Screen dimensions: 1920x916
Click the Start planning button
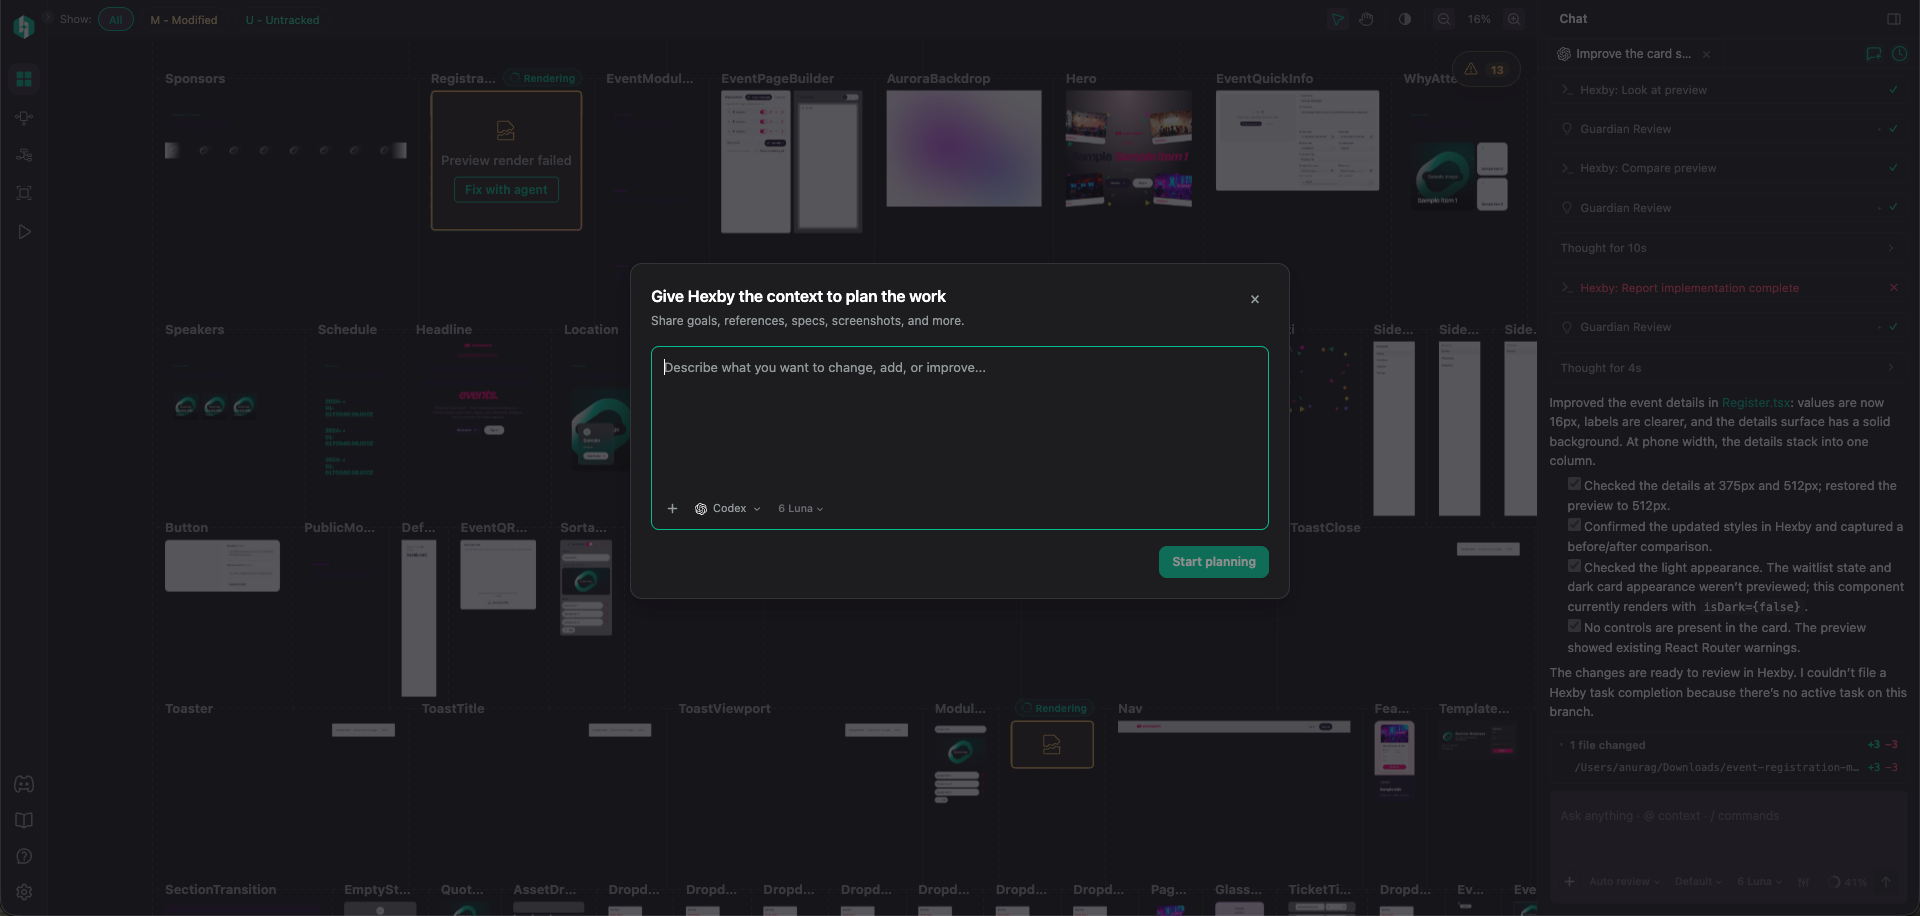coord(1213,562)
